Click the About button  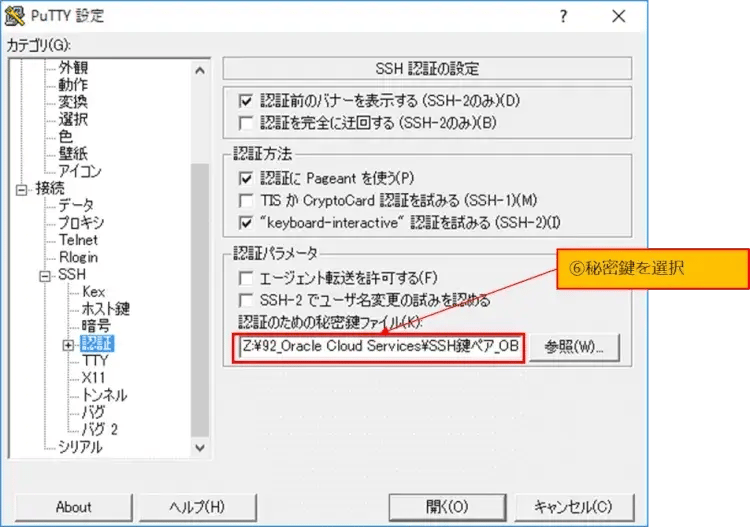tap(73, 507)
